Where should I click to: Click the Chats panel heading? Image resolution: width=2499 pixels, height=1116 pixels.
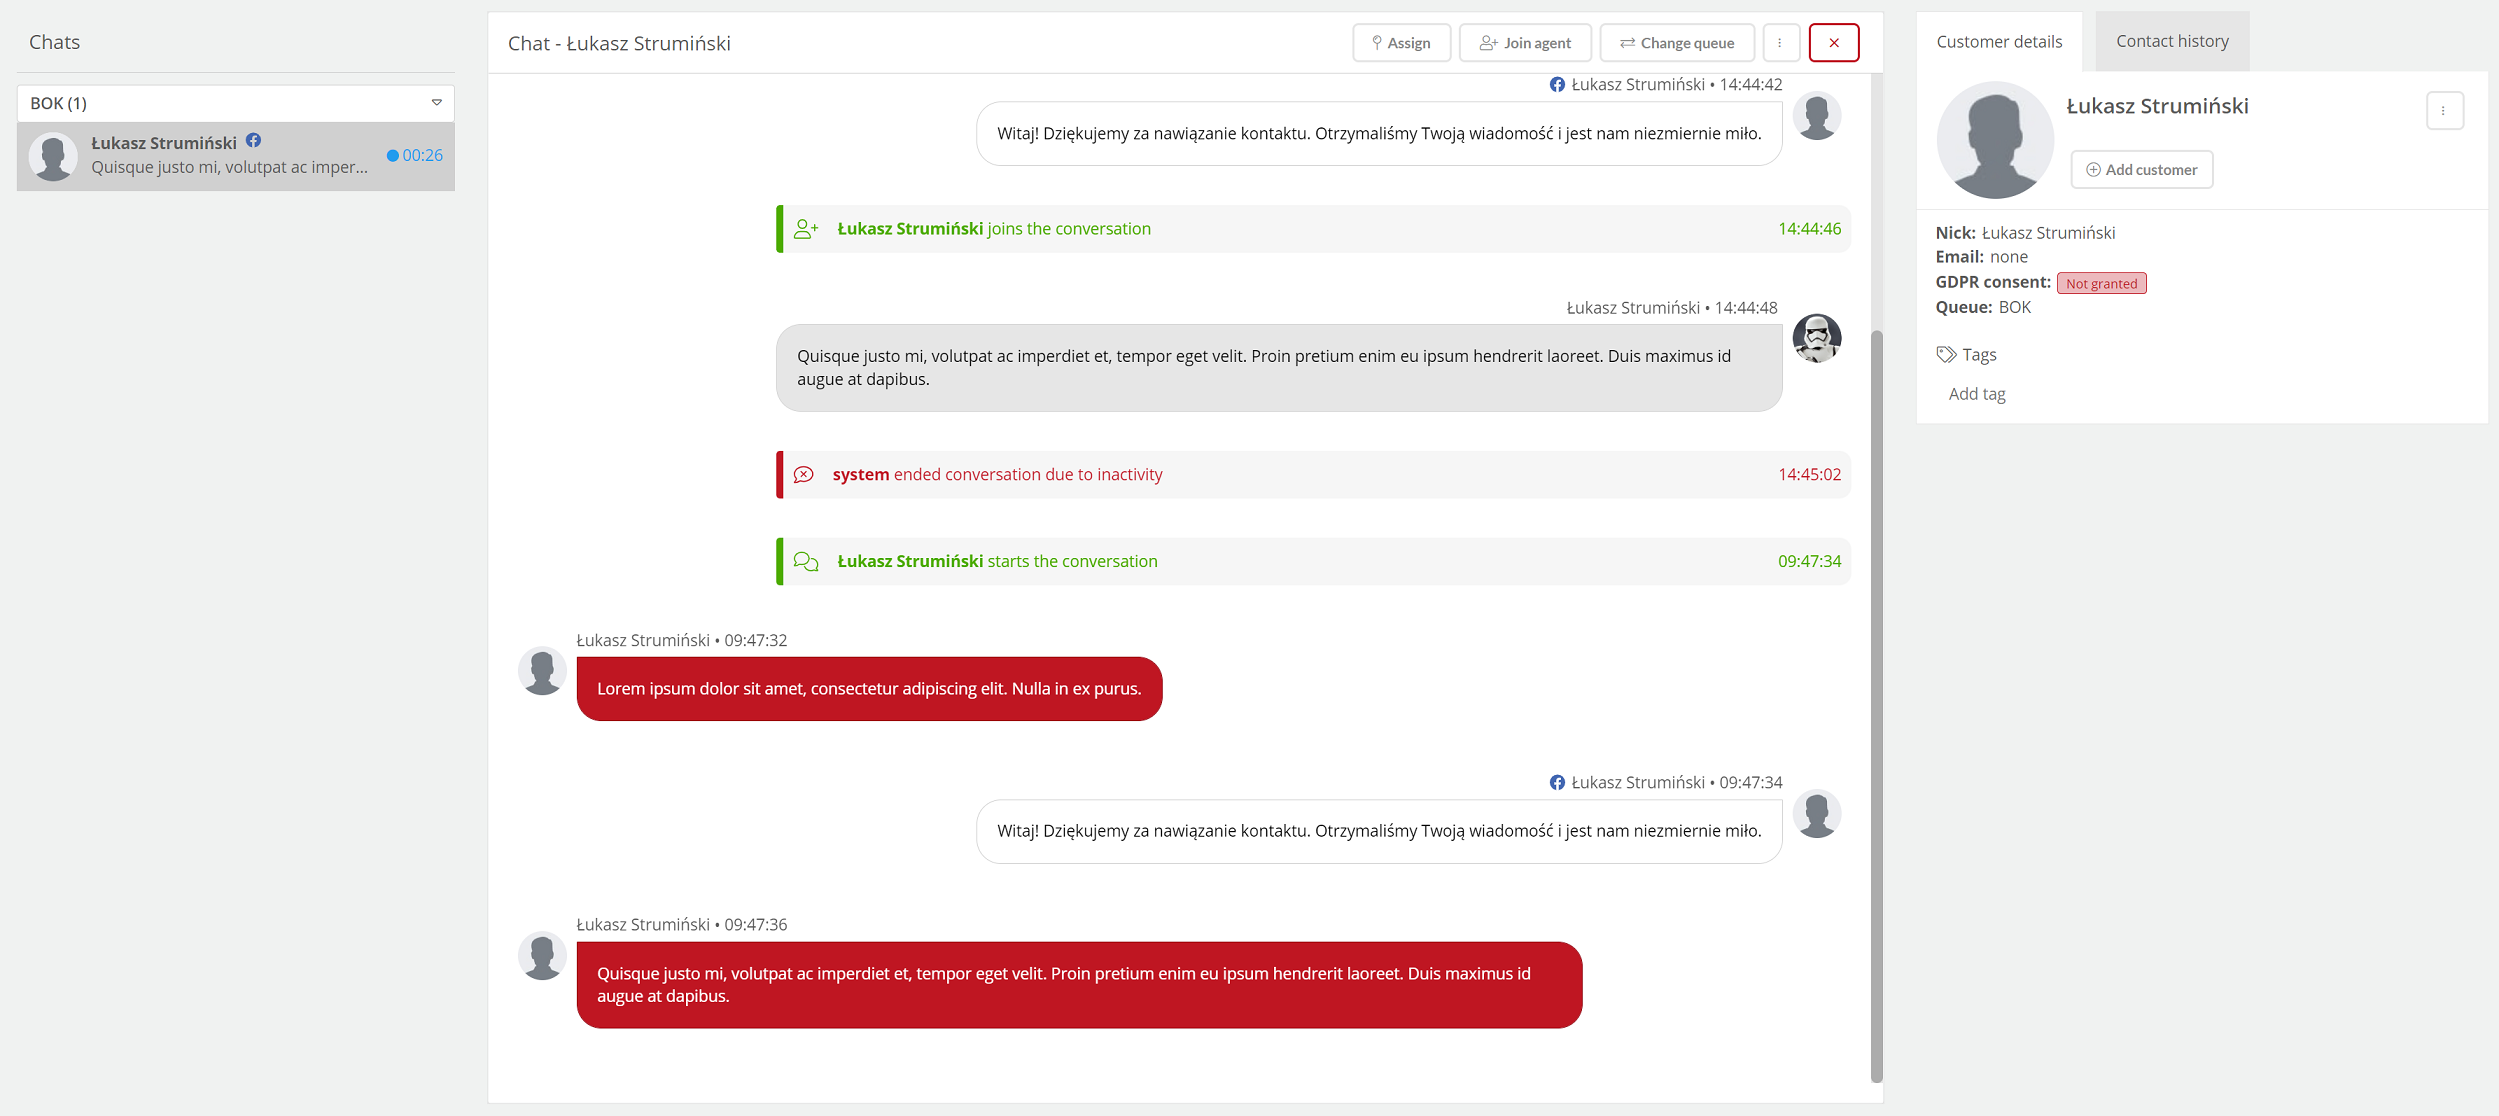54,42
